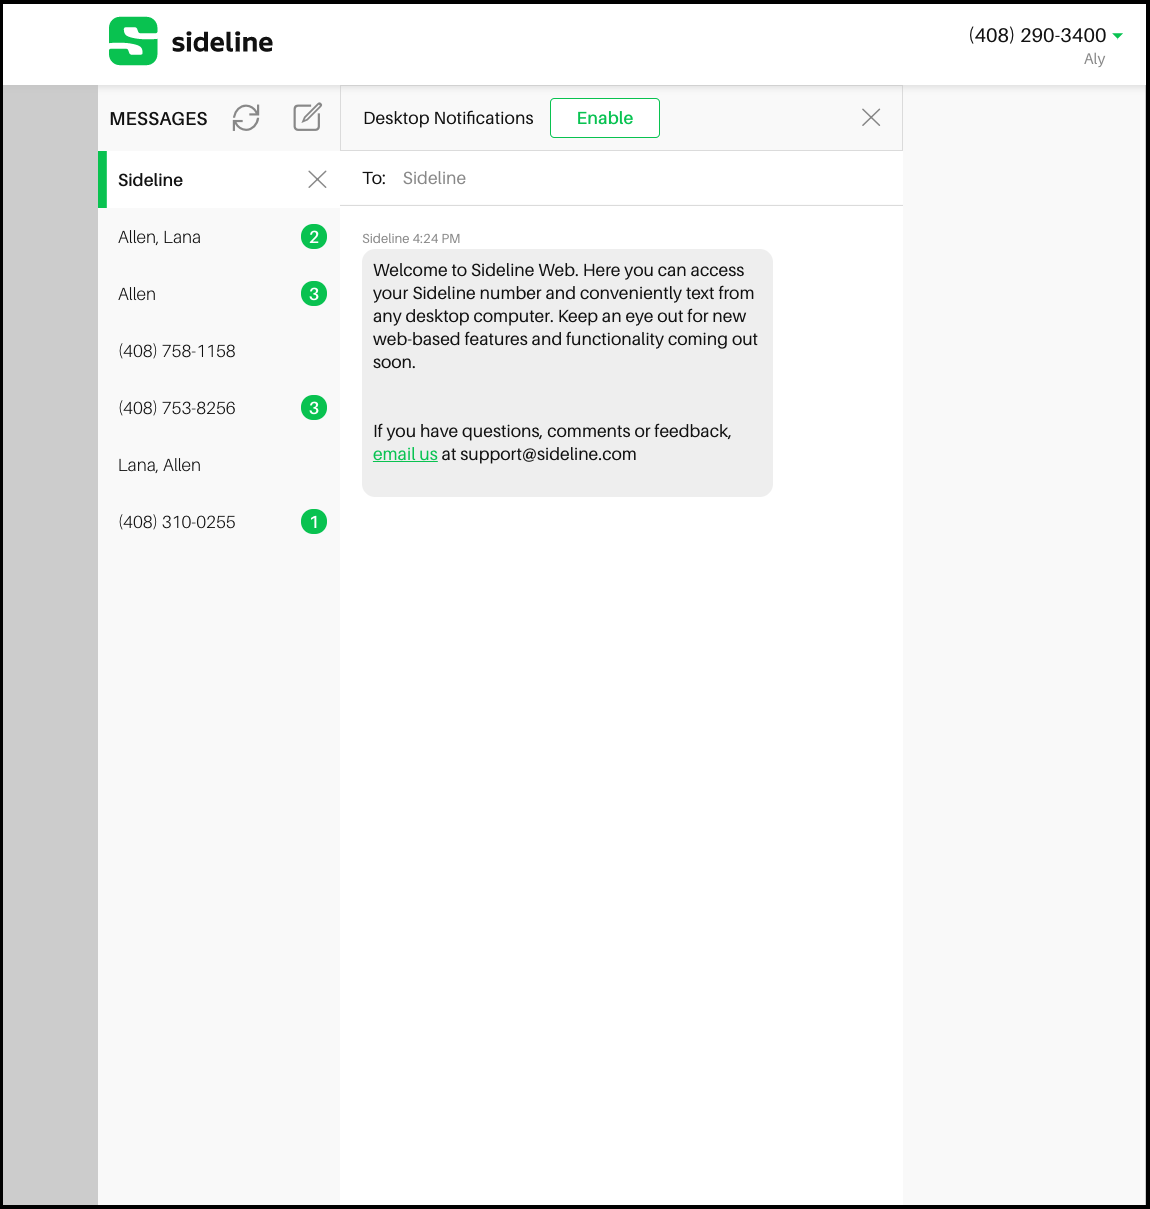The image size is (1150, 1209).
Task: Click the Sideline 4:24 PM timestamp
Action: [411, 239]
